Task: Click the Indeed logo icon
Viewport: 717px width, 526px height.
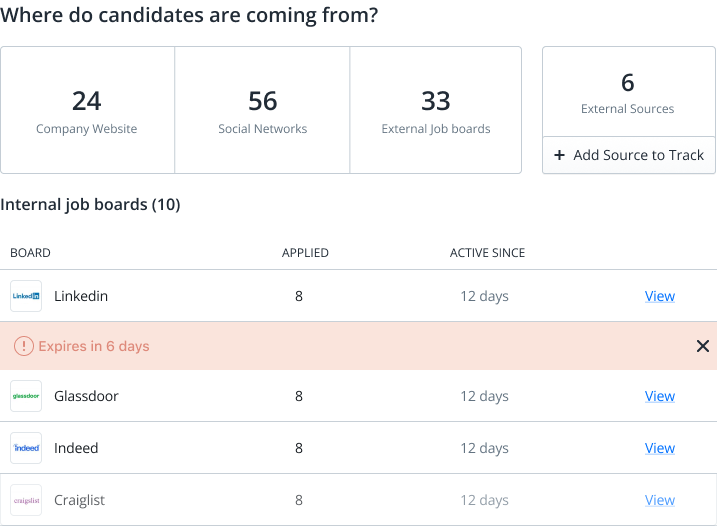Action: pyautogui.click(x=26, y=448)
